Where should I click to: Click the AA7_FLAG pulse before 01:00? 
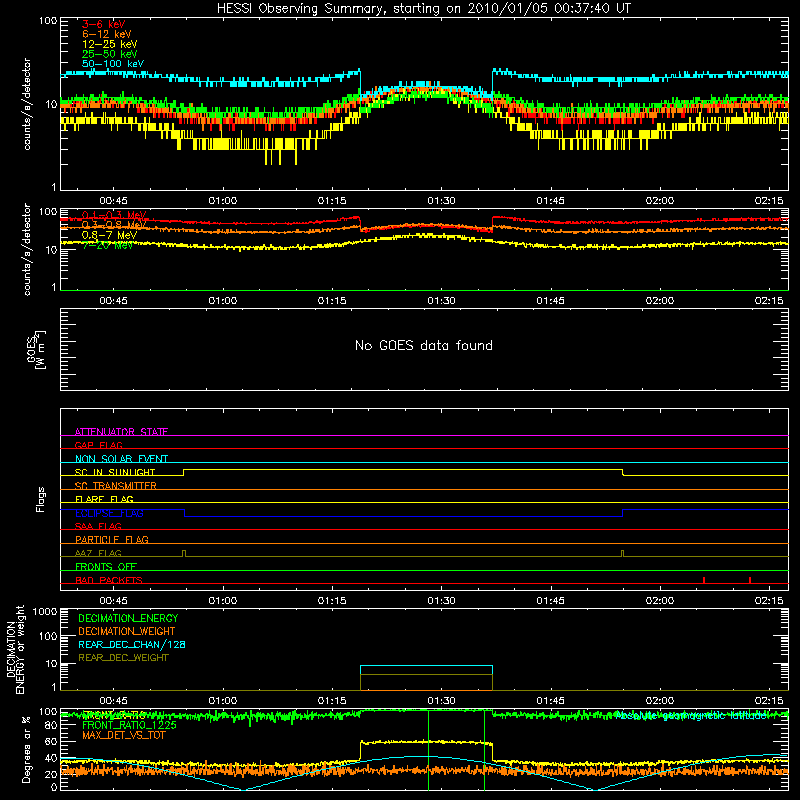(184, 554)
